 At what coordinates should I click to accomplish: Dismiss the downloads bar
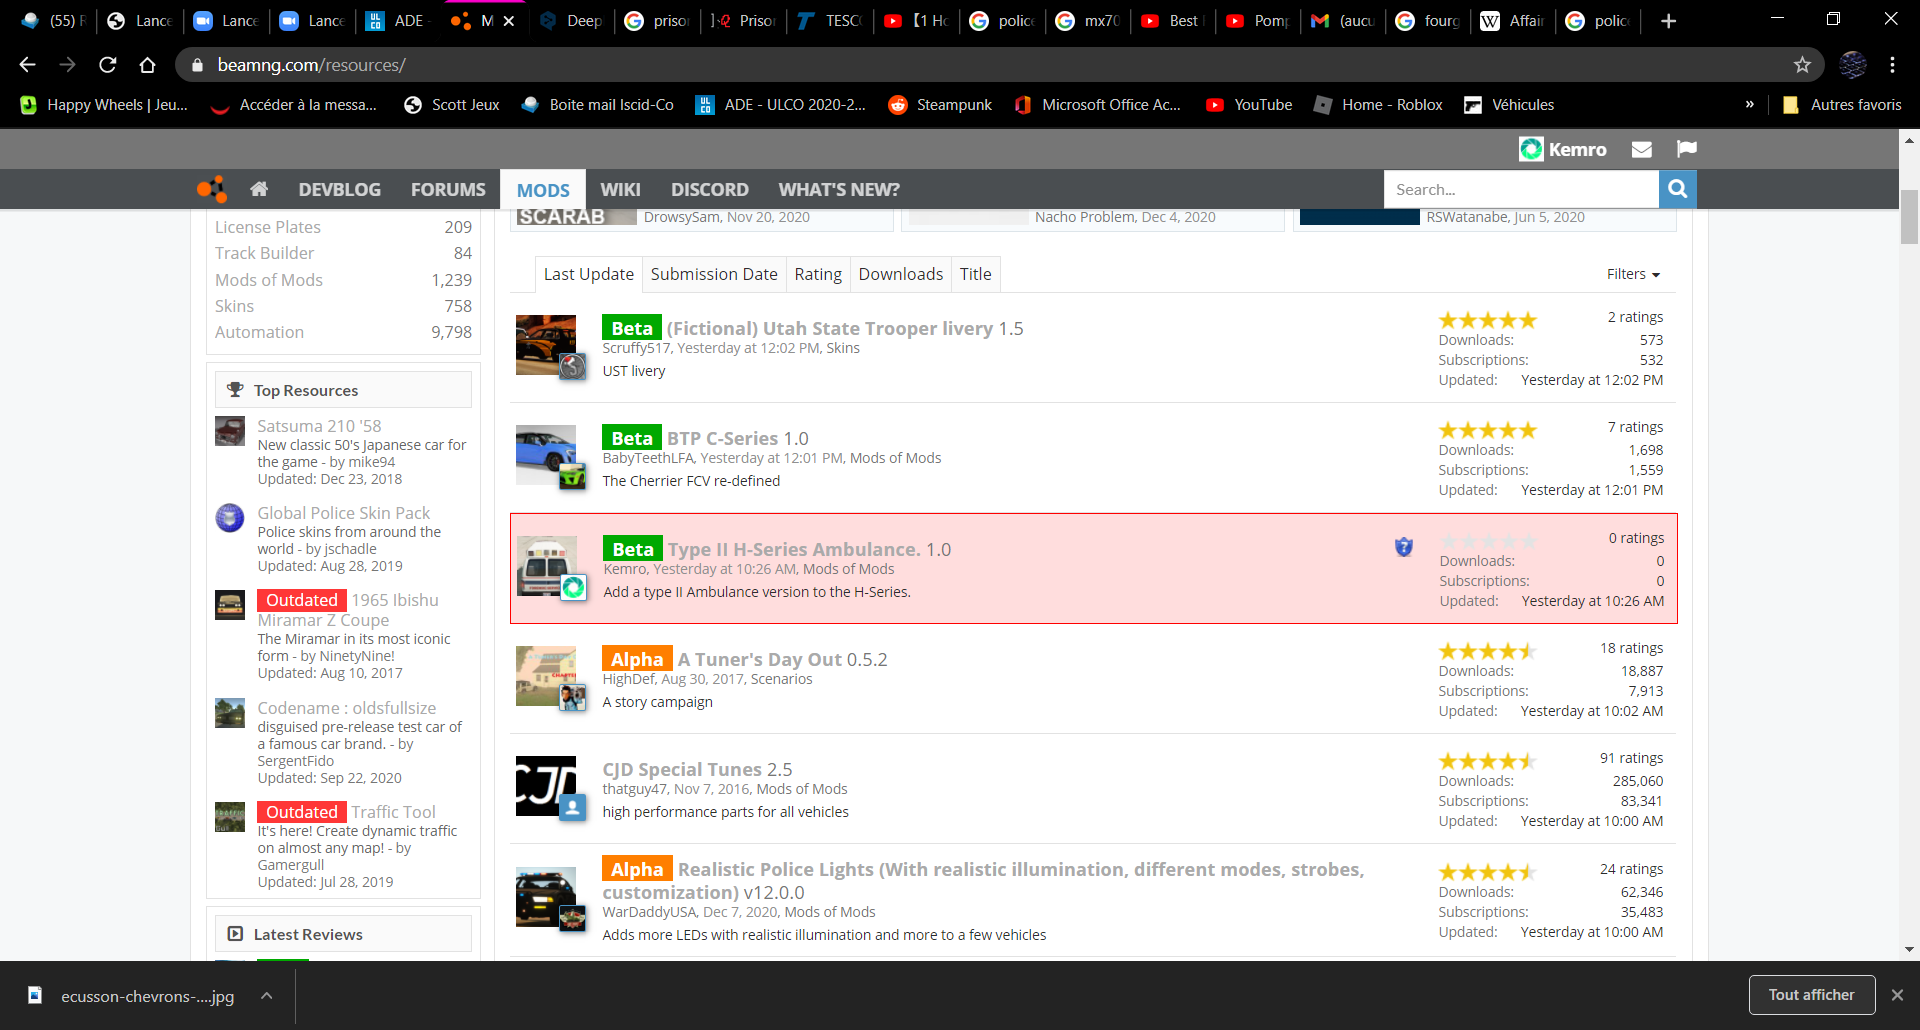click(x=1897, y=995)
